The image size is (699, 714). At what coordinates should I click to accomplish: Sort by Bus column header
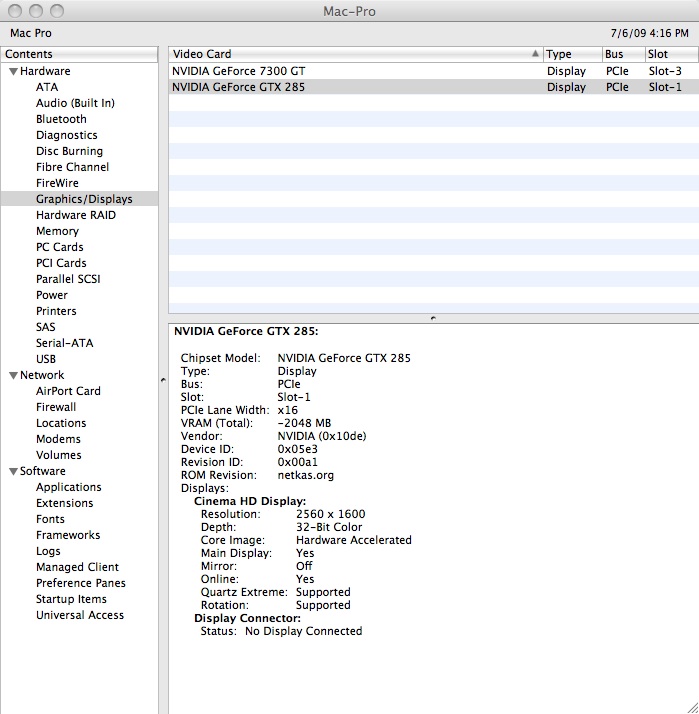[623, 54]
